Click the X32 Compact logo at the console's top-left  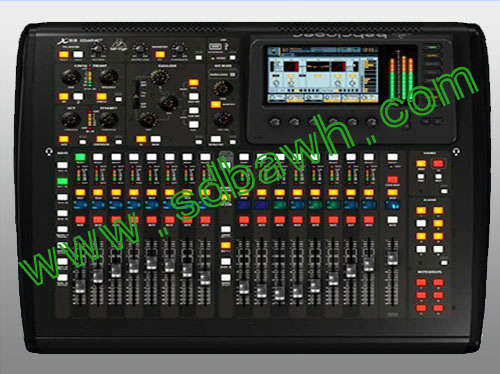pos(79,42)
